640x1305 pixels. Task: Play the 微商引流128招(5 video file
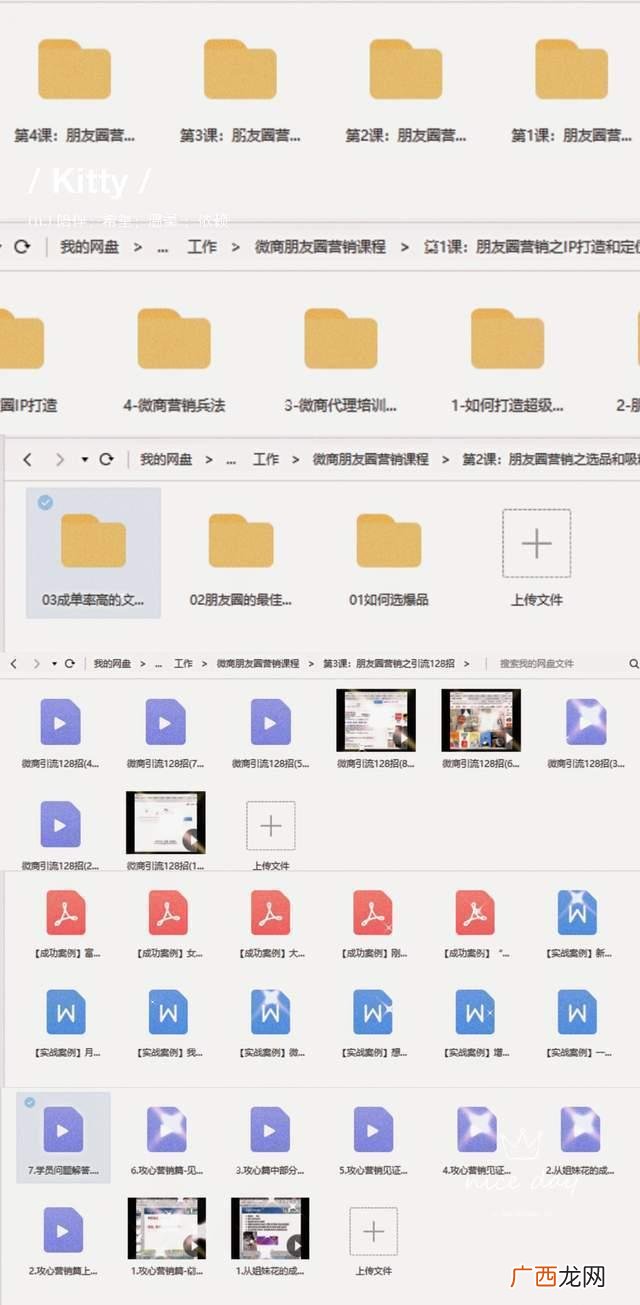pos(270,722)
